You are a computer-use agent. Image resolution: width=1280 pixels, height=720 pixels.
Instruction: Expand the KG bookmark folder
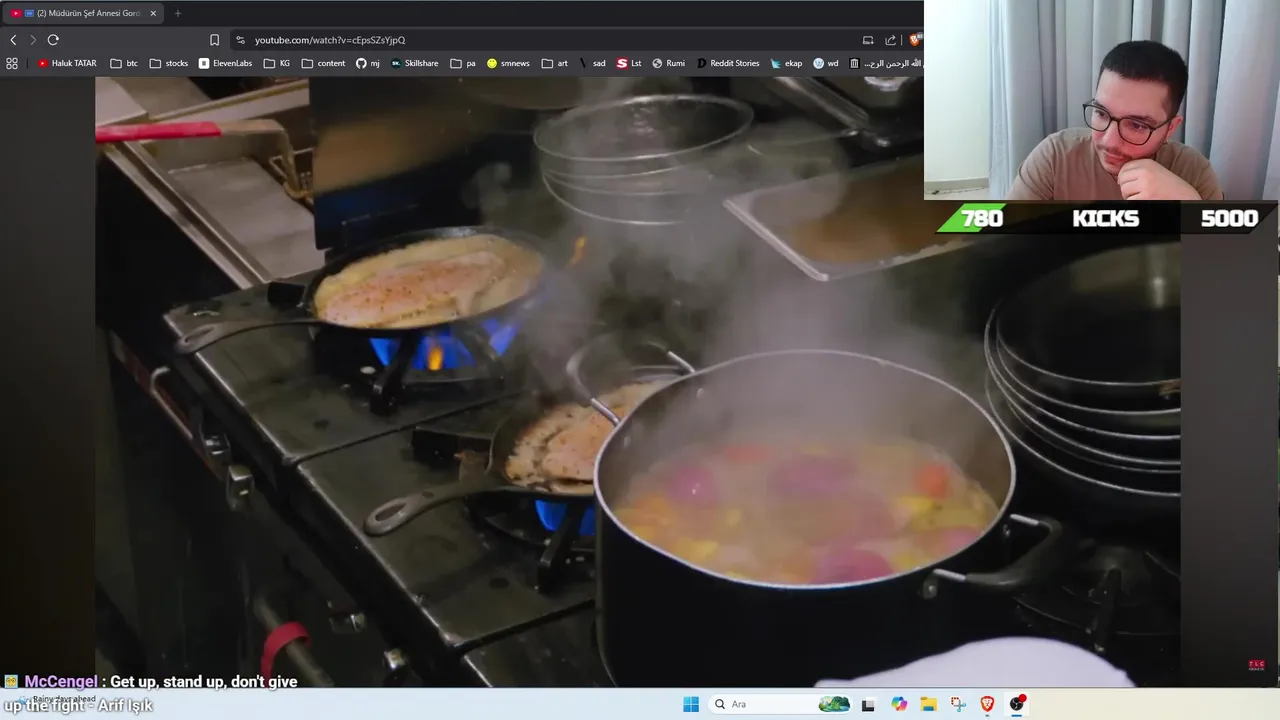coord(277,63)
